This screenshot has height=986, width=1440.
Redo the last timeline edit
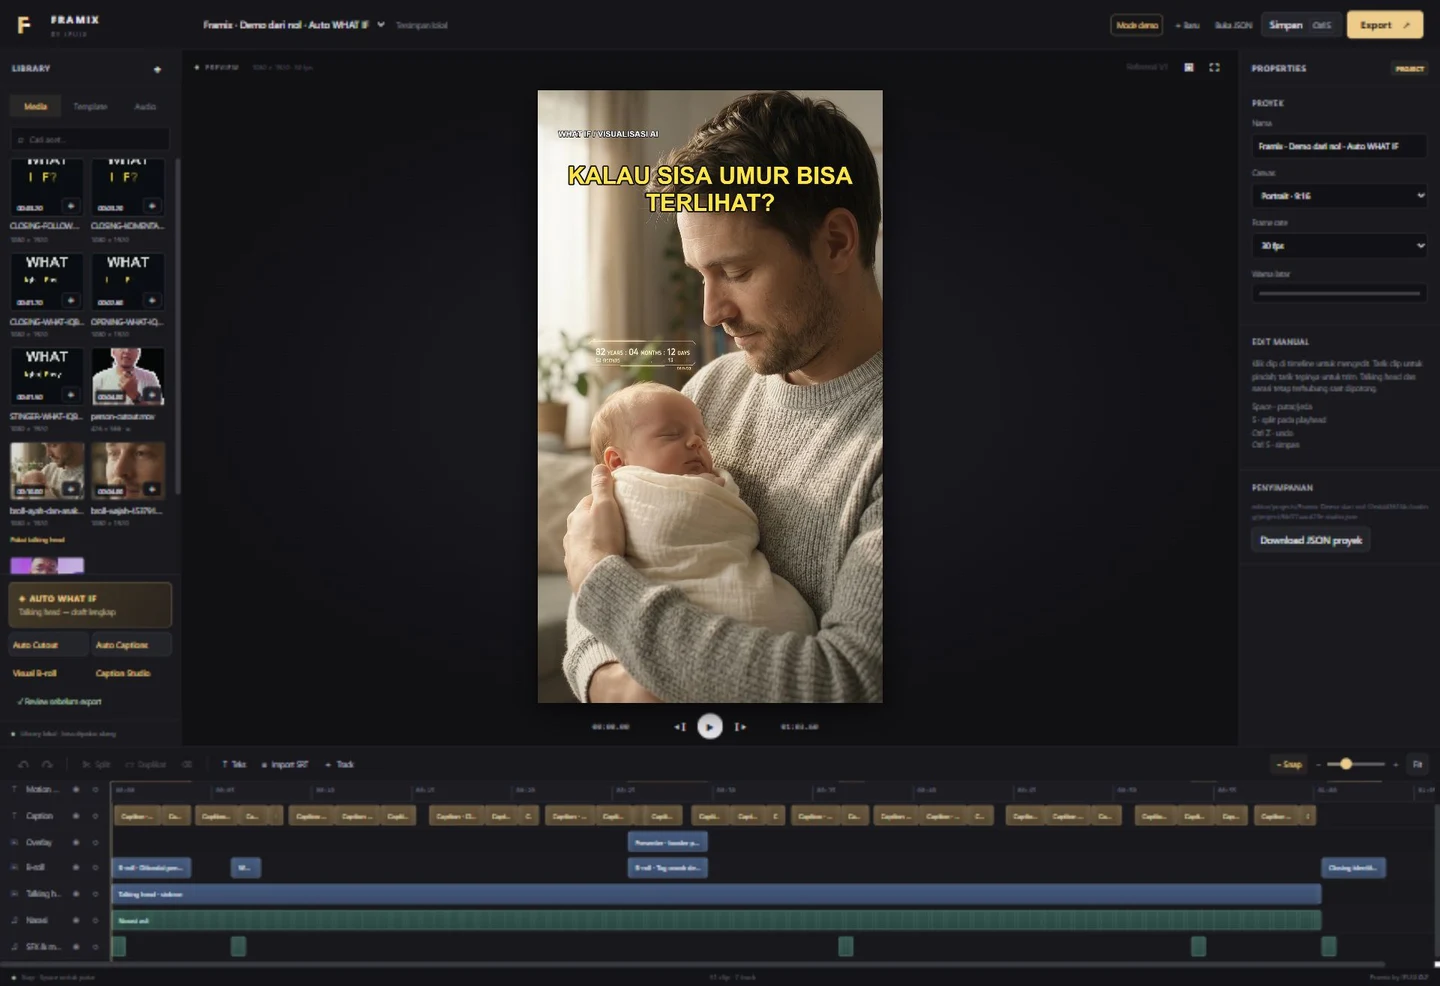point(47,764)
